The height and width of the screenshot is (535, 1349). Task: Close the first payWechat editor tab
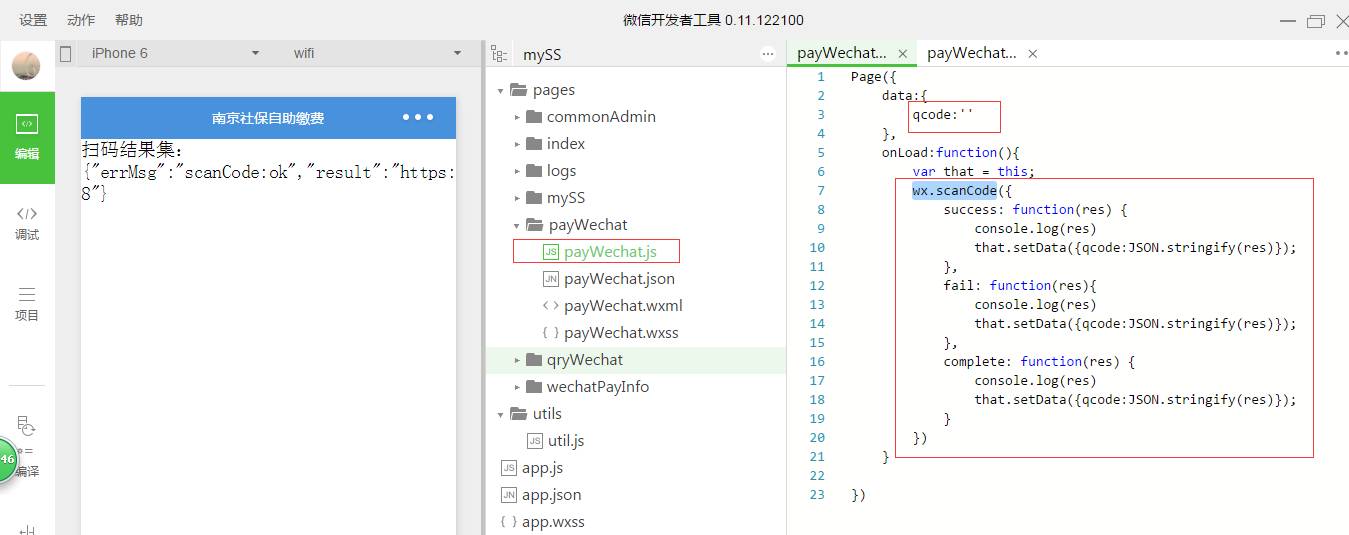[x=902, y=54]
